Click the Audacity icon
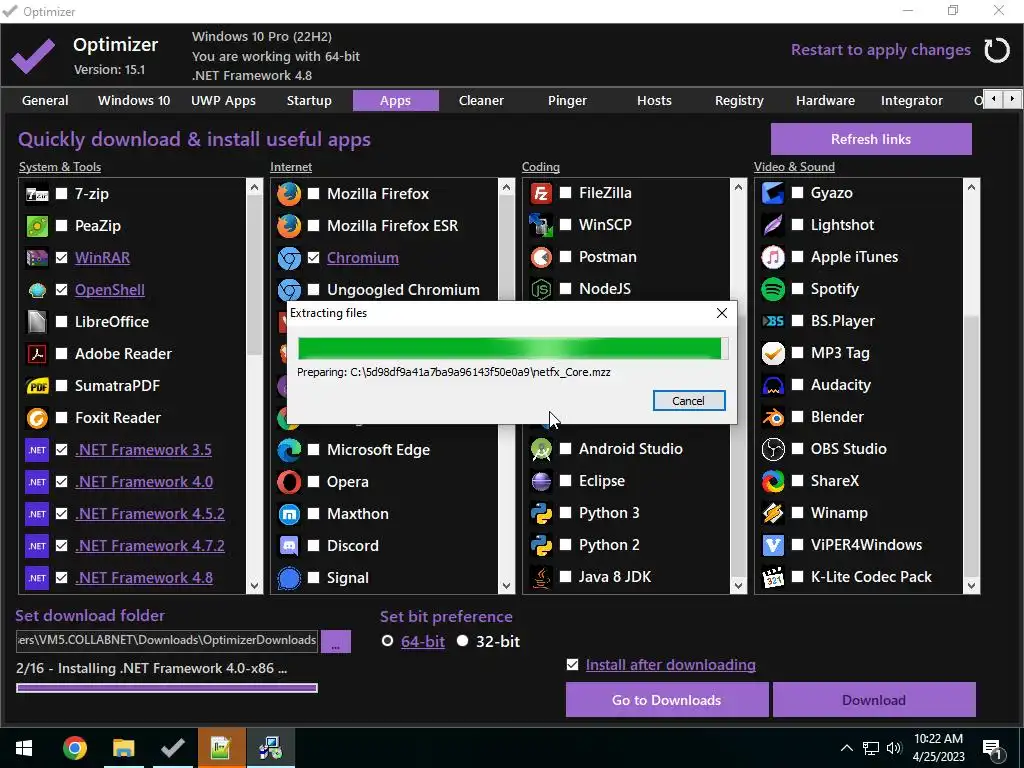This screenshot has width=1024, height=768. (773, 385)
